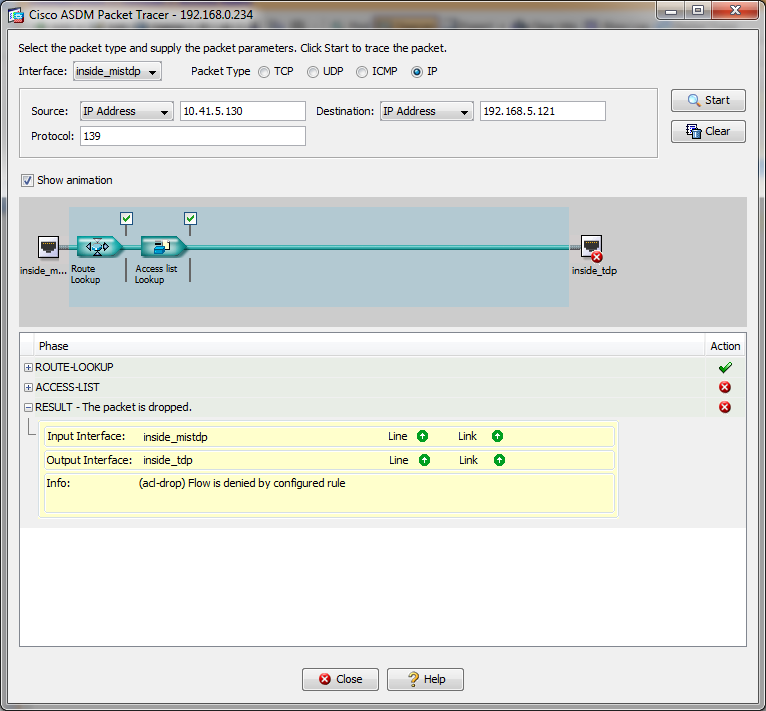Click the checkmark flag above Route Lookup

(127, 218)
